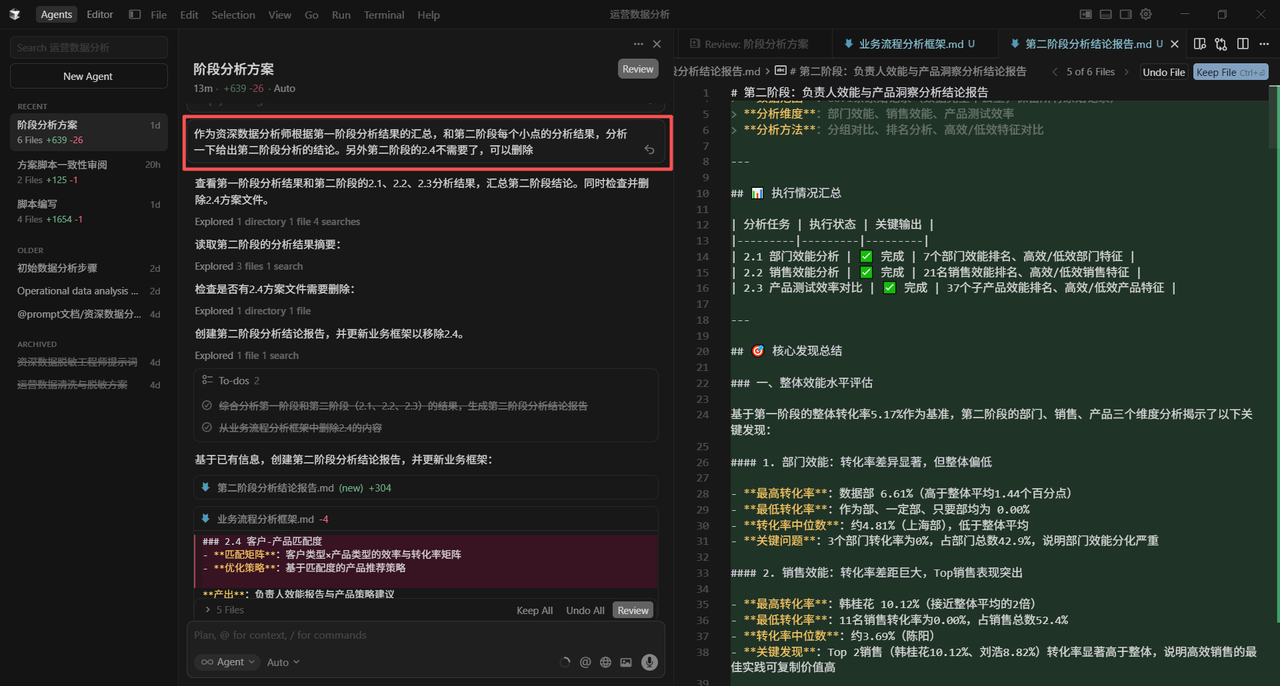This screenshot has width=1280, height=686.
Task: Click the open changes diff icon
Action: tap(1220, 44)
